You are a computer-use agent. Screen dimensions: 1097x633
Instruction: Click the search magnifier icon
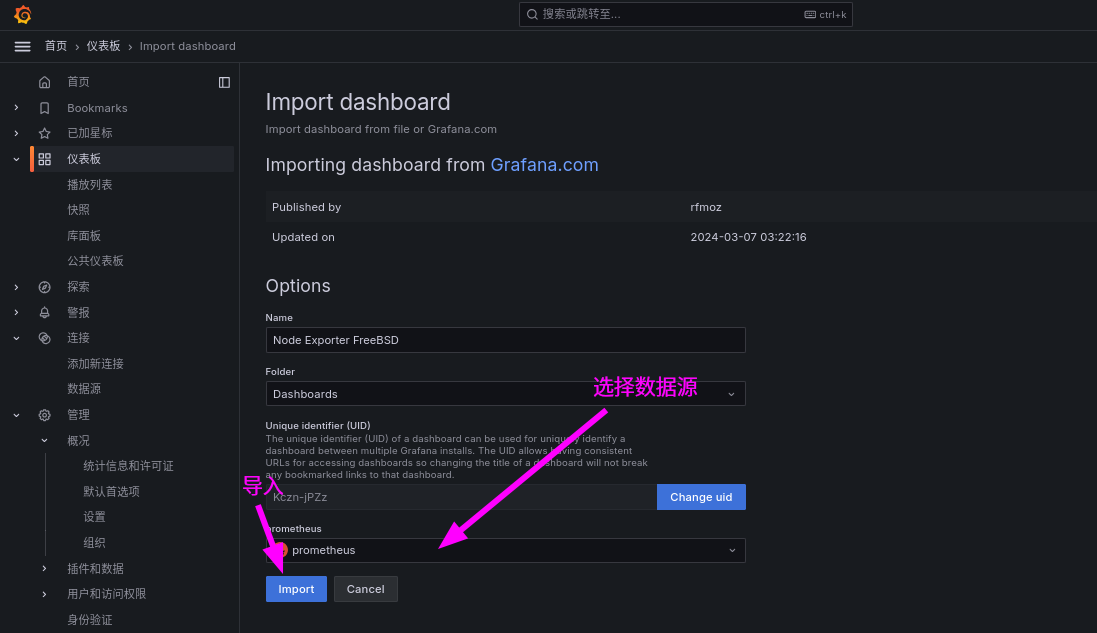532,14
